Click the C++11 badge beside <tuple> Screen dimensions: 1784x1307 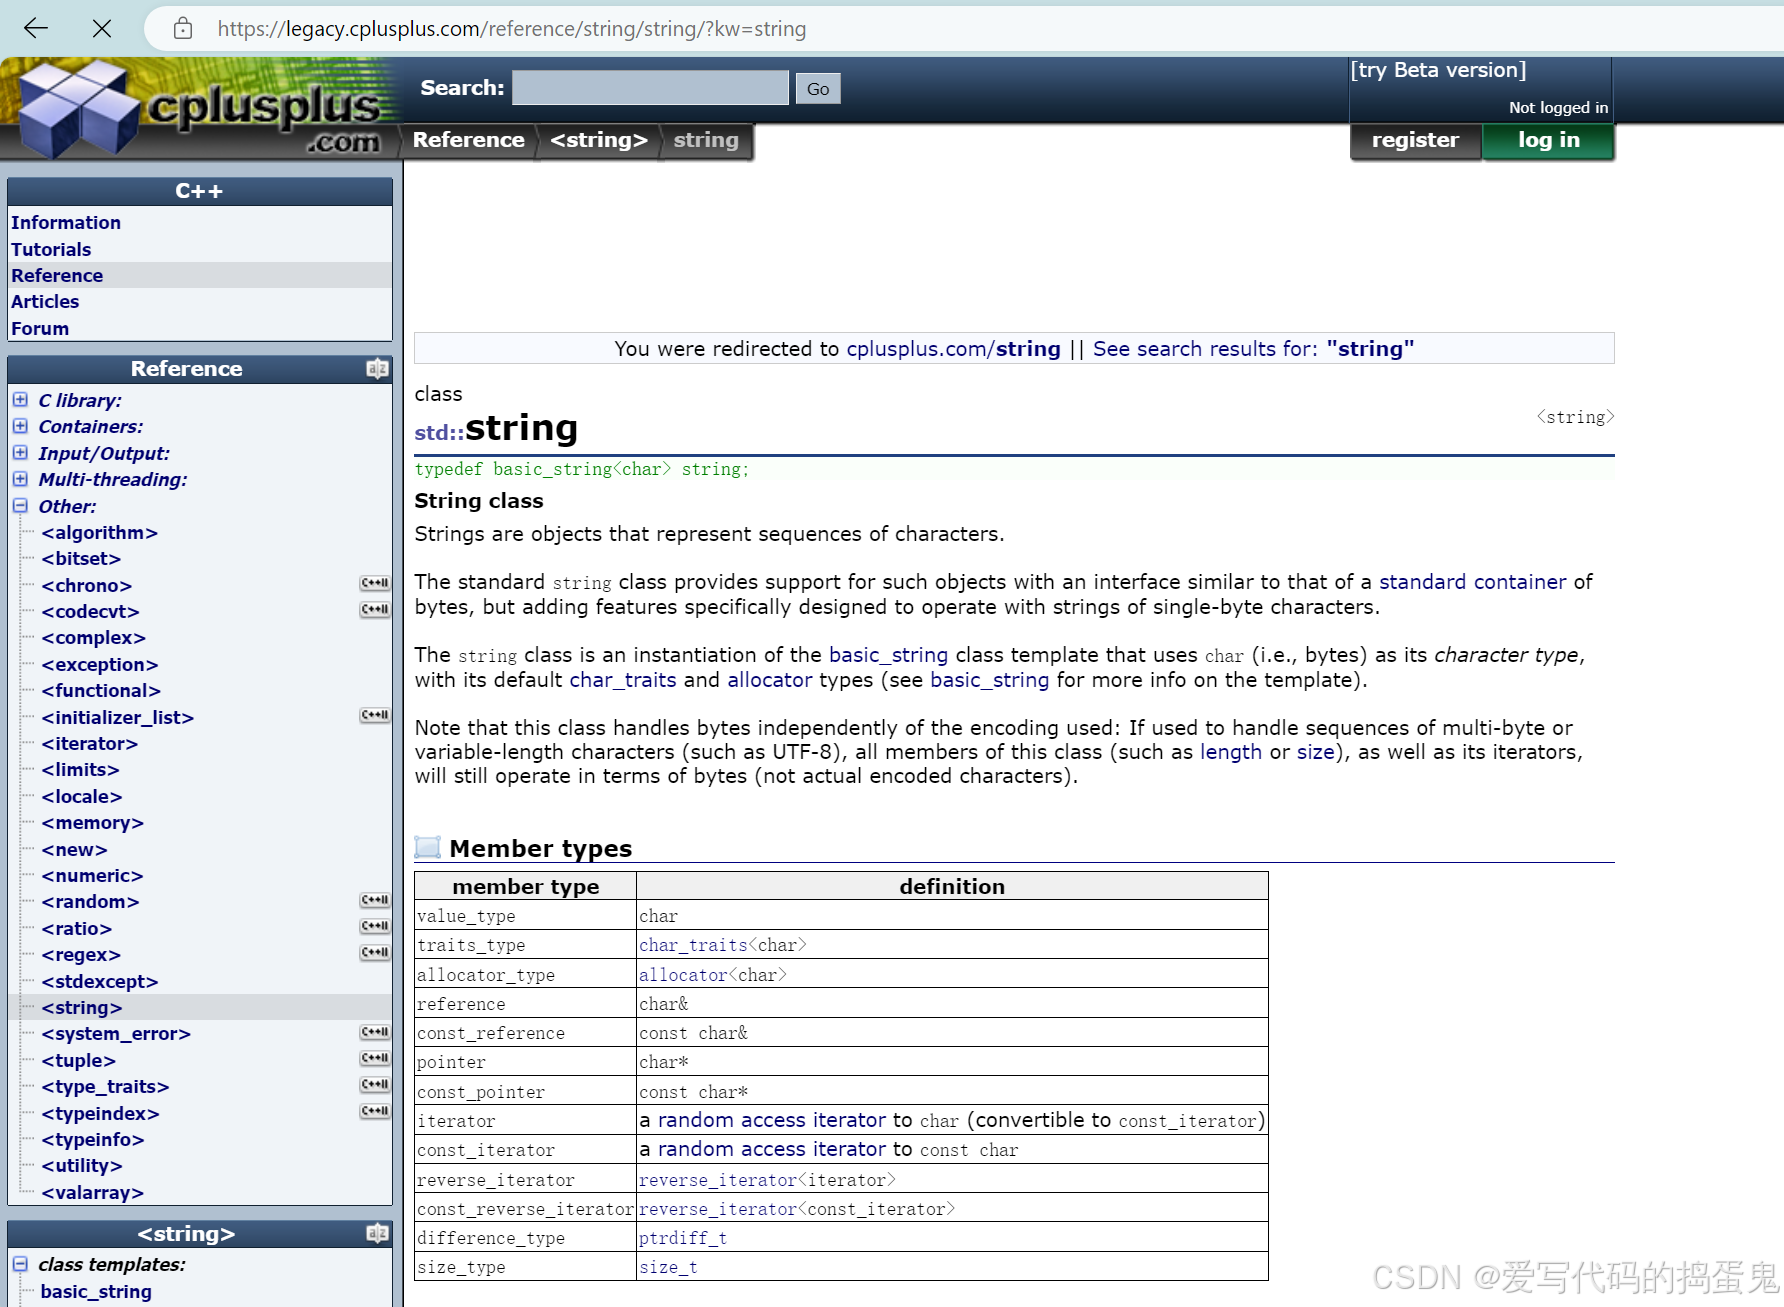click(374, 1058)
